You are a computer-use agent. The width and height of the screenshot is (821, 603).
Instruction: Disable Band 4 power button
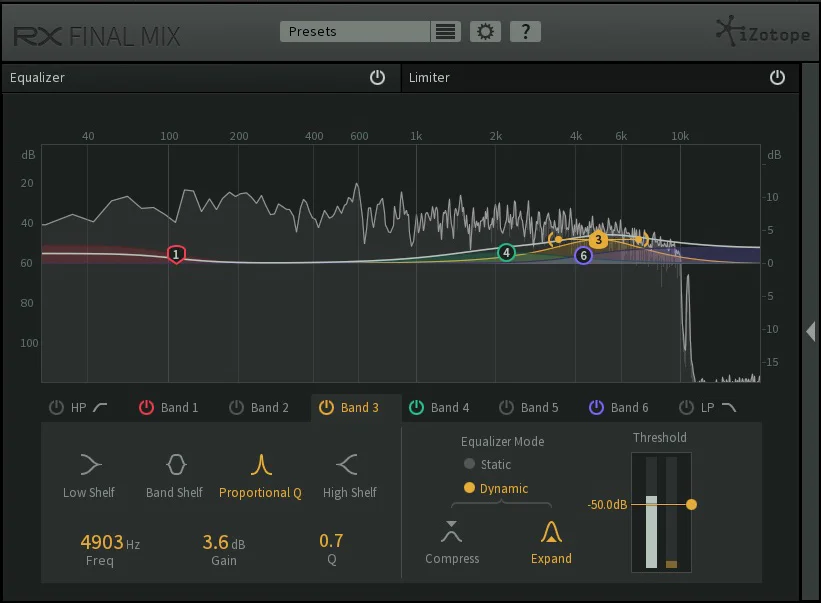coord(416,407)
